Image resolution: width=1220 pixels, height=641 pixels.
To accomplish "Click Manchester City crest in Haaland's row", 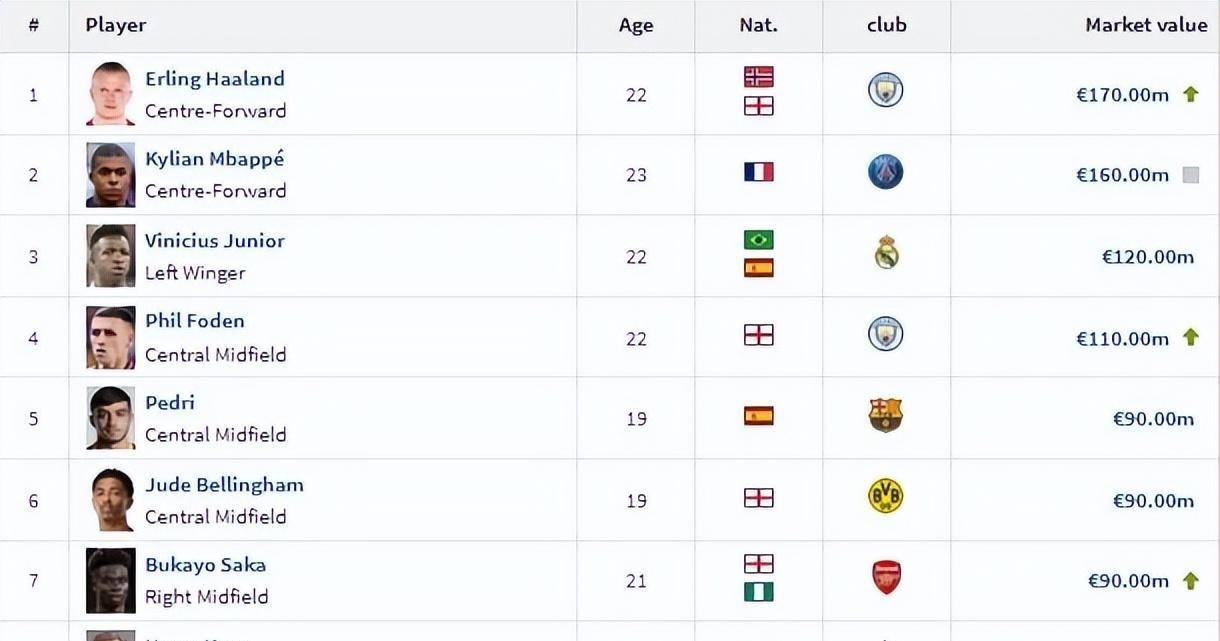I will click(x=886, y=91).
